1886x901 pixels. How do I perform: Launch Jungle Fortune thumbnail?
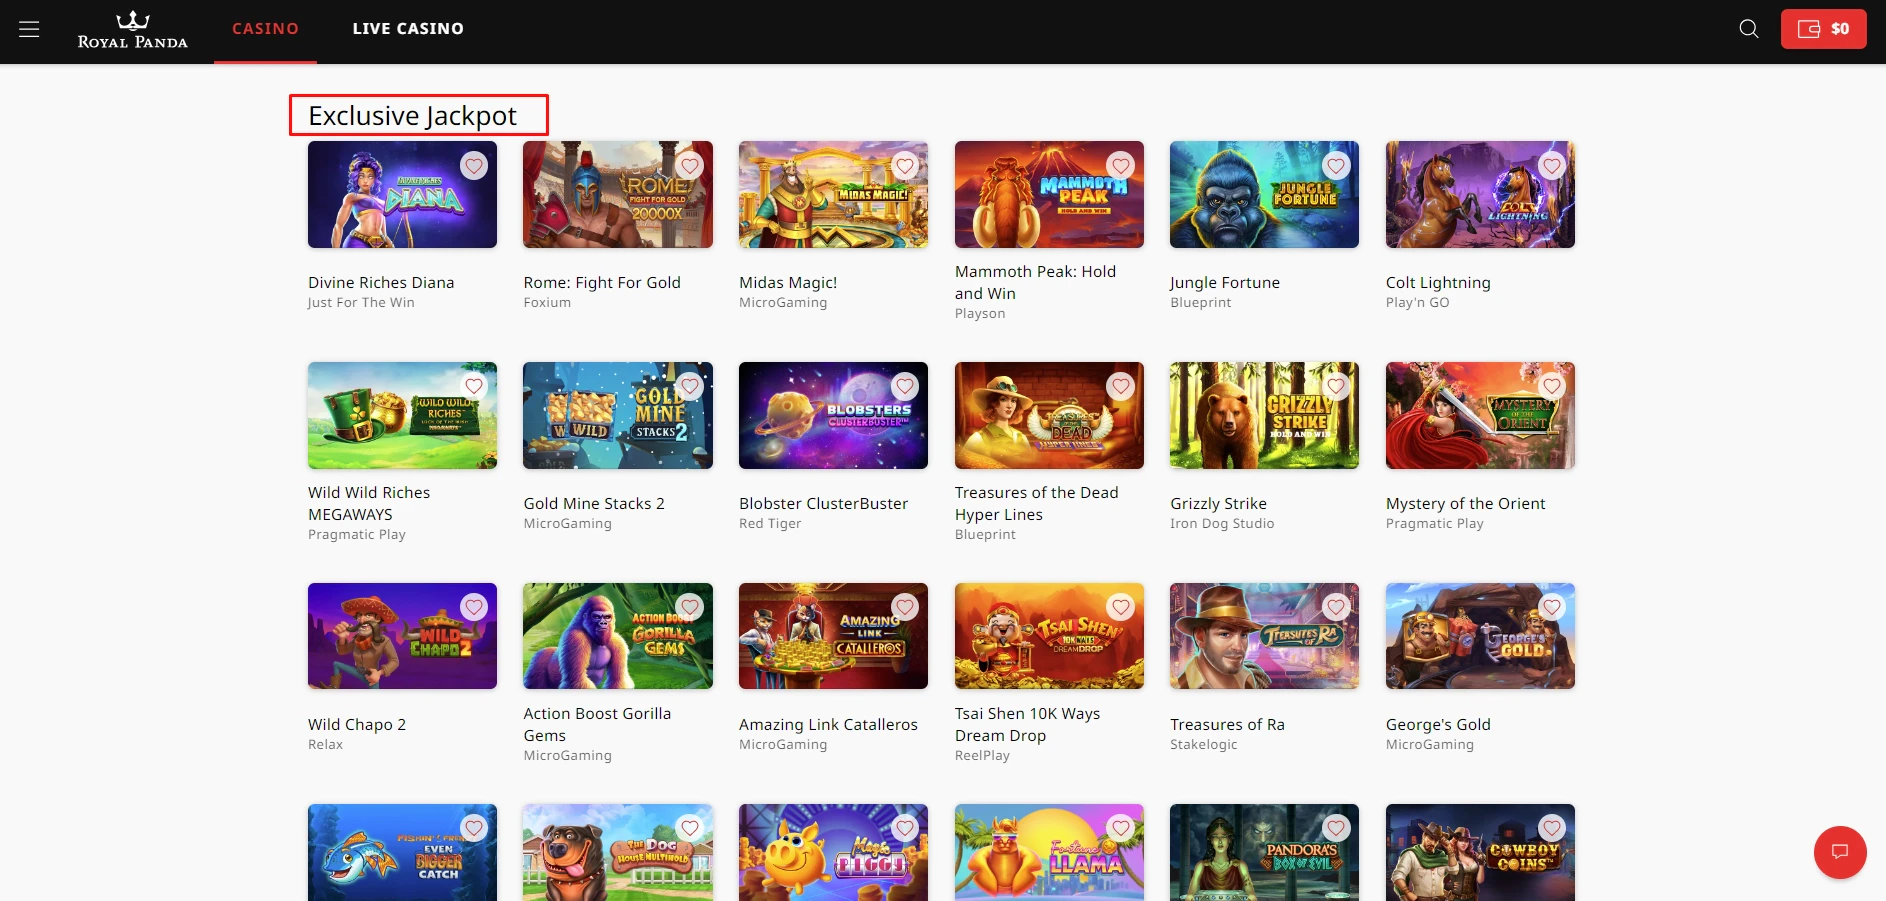1264,194
